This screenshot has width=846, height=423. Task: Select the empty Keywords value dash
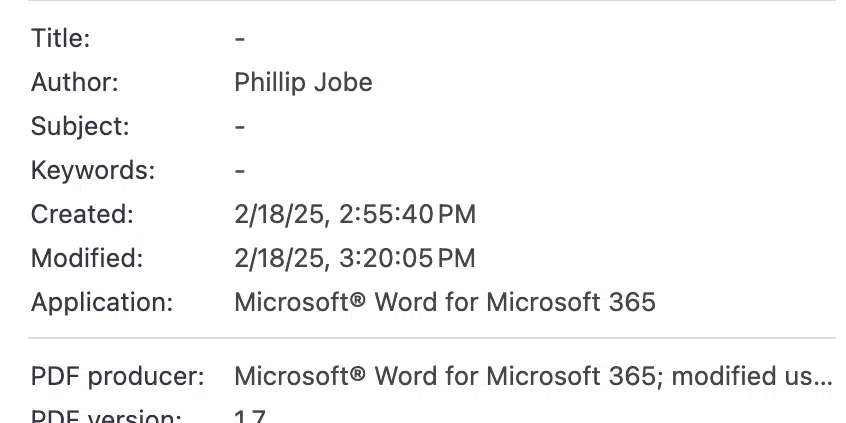tap(240, 171)
